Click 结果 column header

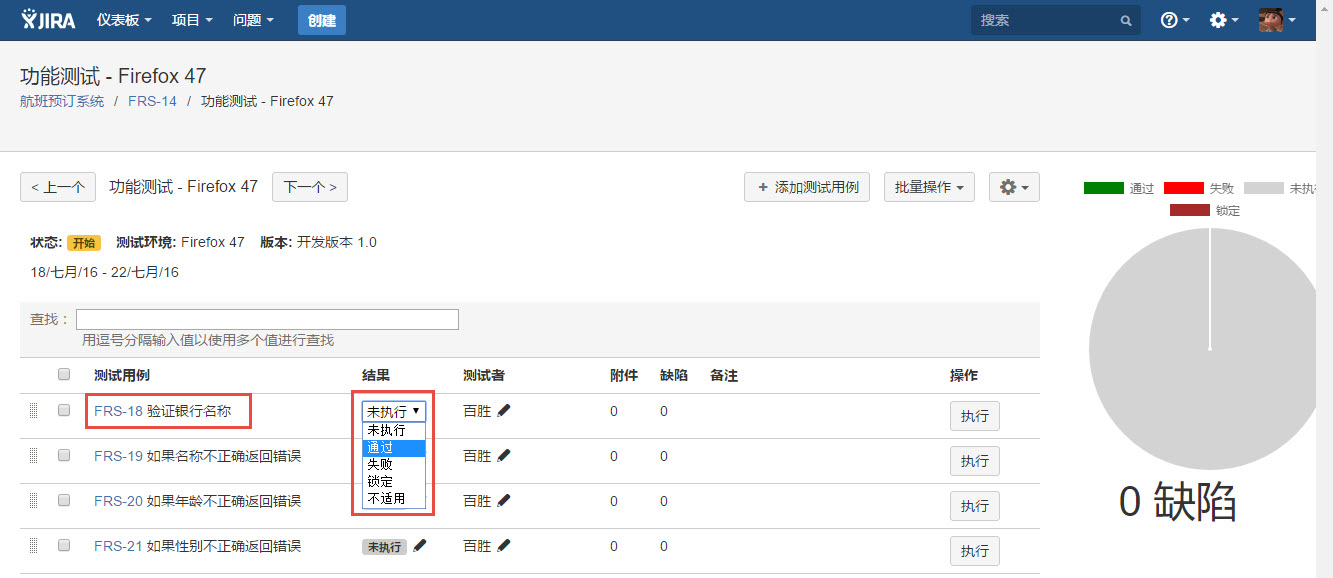tap(376, 375)
